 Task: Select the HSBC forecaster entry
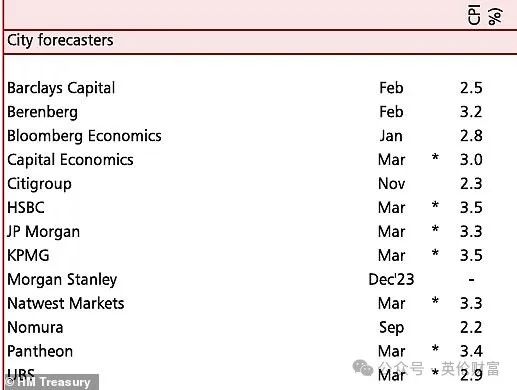26,208
